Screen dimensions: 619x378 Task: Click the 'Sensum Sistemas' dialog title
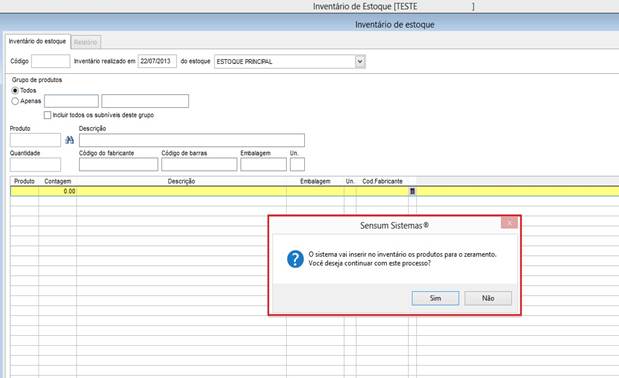point(394,226)
